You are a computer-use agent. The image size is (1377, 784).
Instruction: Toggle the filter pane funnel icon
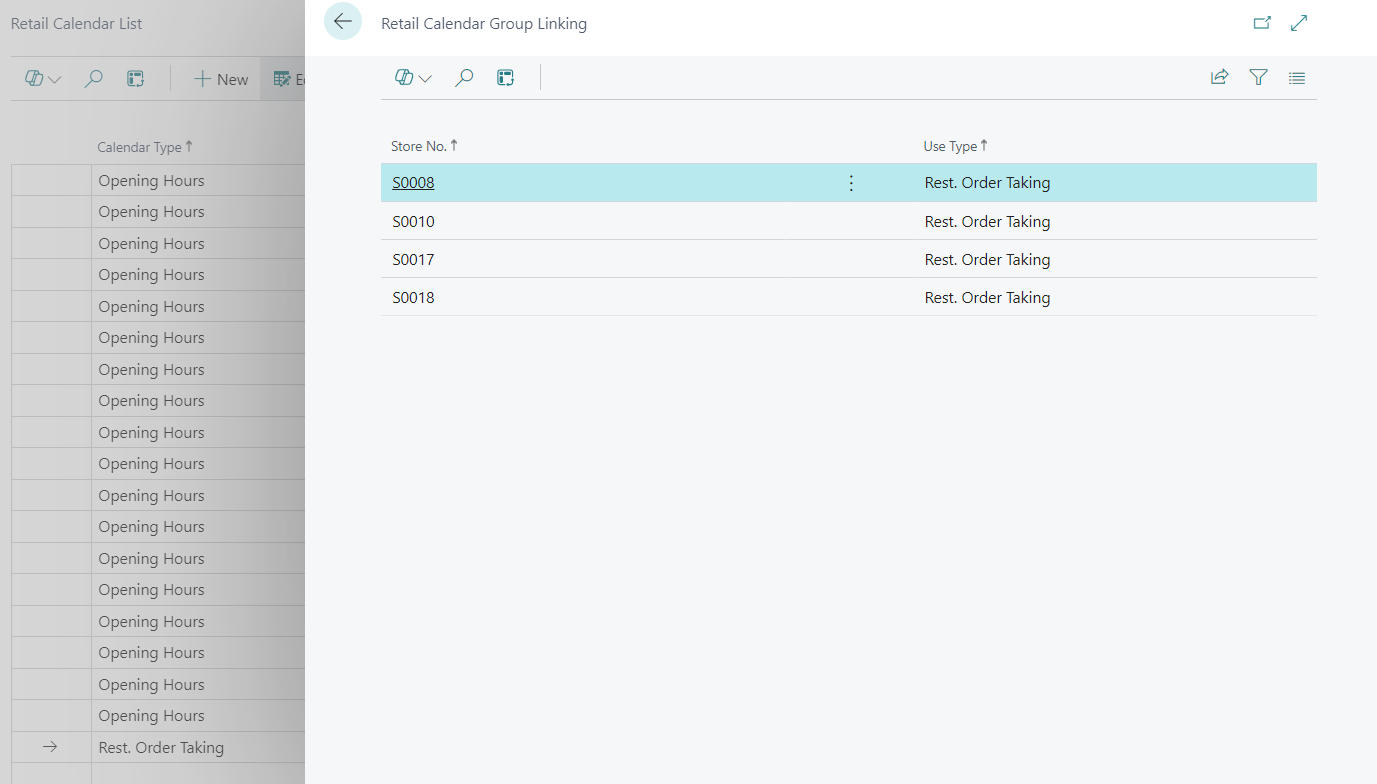1258,78
